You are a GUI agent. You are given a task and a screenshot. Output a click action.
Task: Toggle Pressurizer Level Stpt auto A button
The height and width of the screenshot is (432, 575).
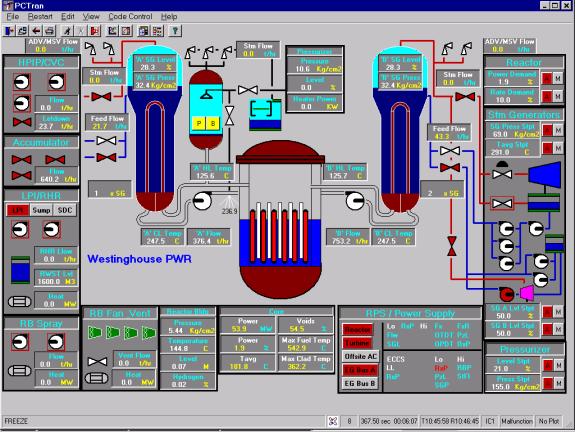547,365
